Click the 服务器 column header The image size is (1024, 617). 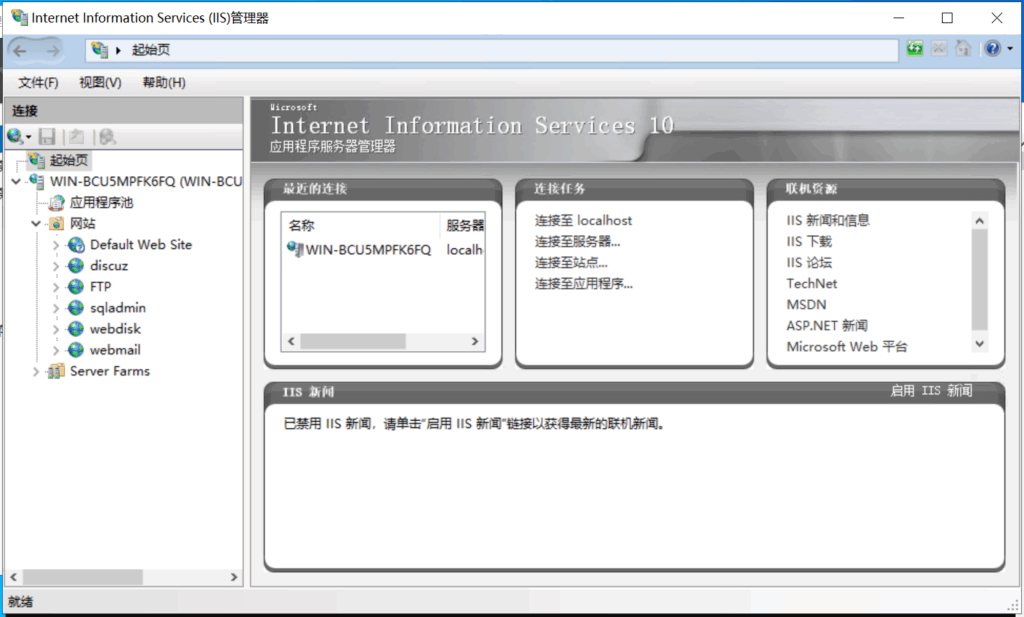click(x=463, y=225)
